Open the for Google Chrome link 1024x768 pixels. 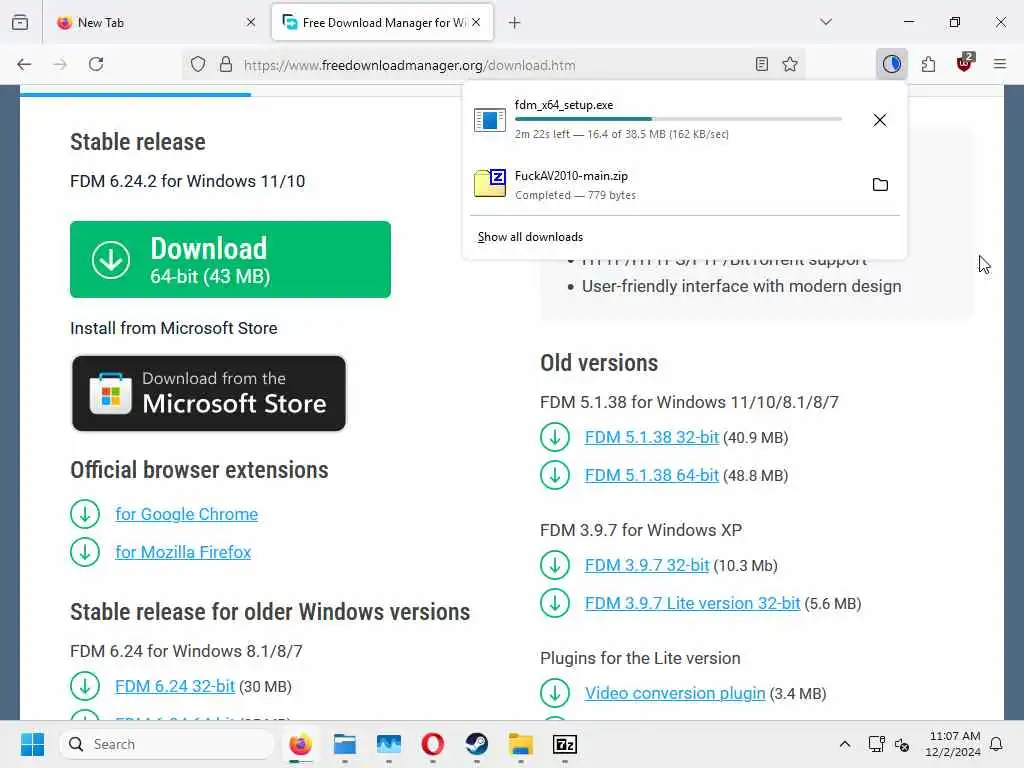[x=187, y=515]
